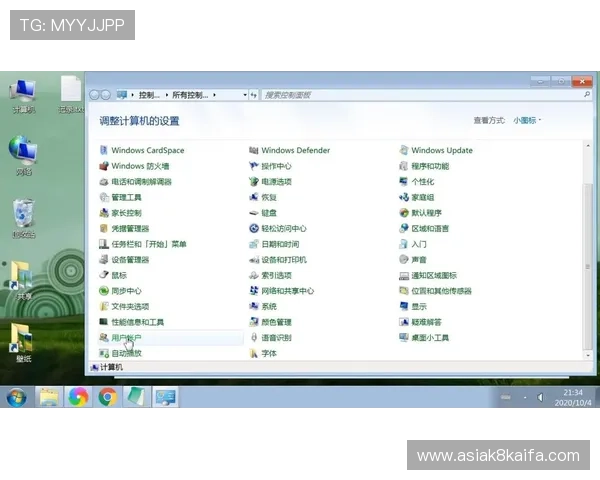The height and width of the screenshot is (480, 600).
Task: Open 凭据管理器 icon
Action: [103, 229]
